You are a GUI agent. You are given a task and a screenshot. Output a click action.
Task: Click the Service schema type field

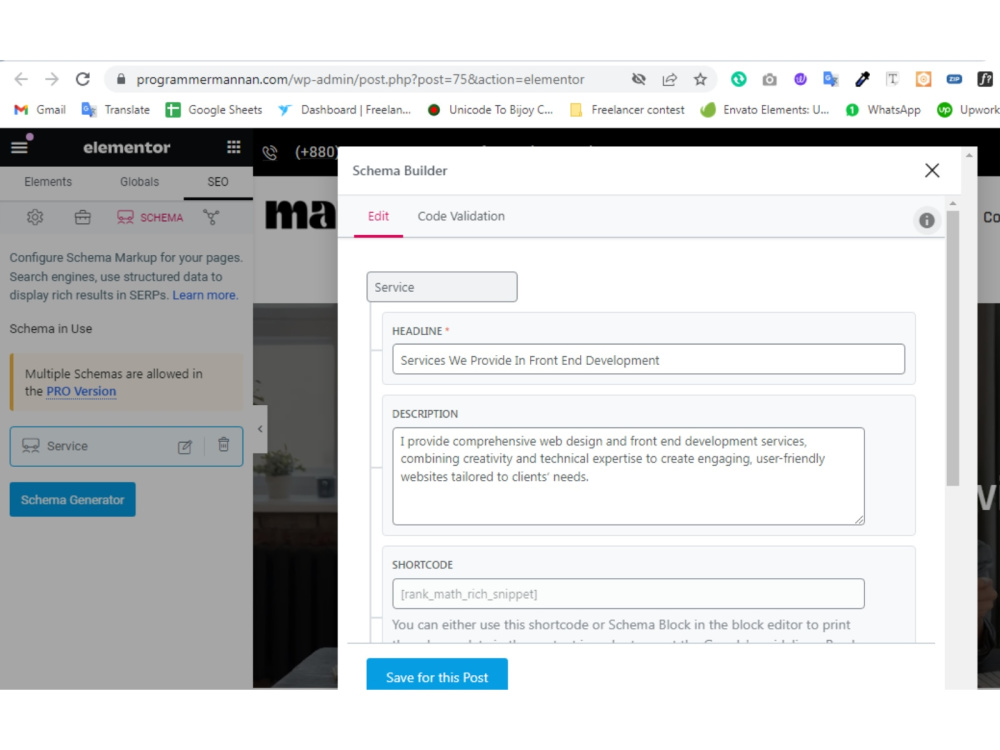(442, 287)
